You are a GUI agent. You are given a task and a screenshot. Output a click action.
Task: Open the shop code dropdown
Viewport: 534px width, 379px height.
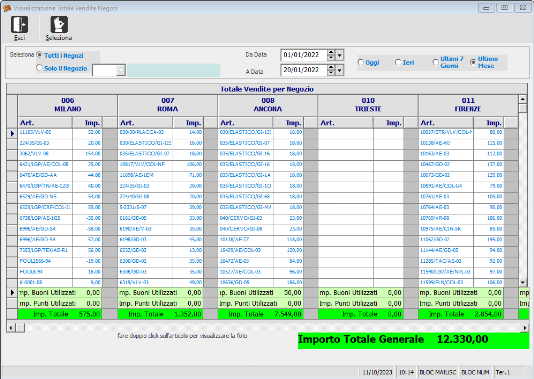coord(121,70)
